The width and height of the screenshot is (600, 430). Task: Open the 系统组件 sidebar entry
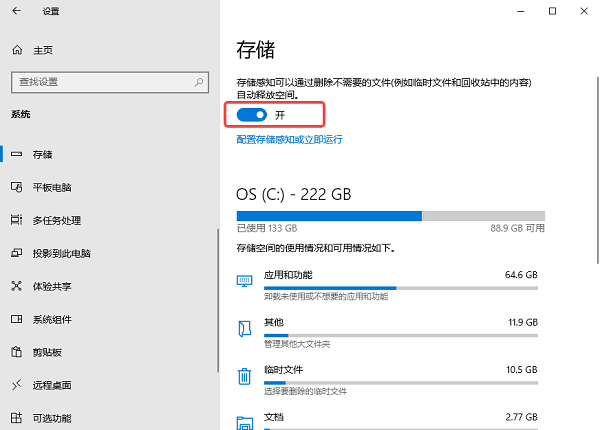click(x=52, y=319)
